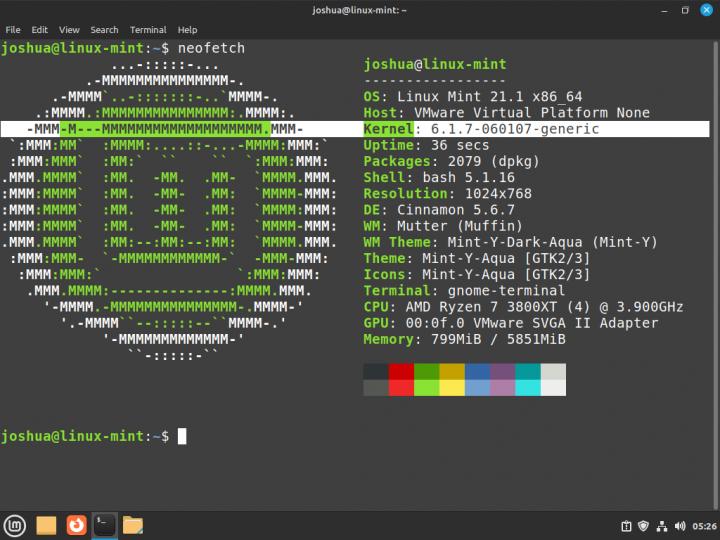720x540 pixels.
Task: Open the View menu
Action: (x=69, y=30)
